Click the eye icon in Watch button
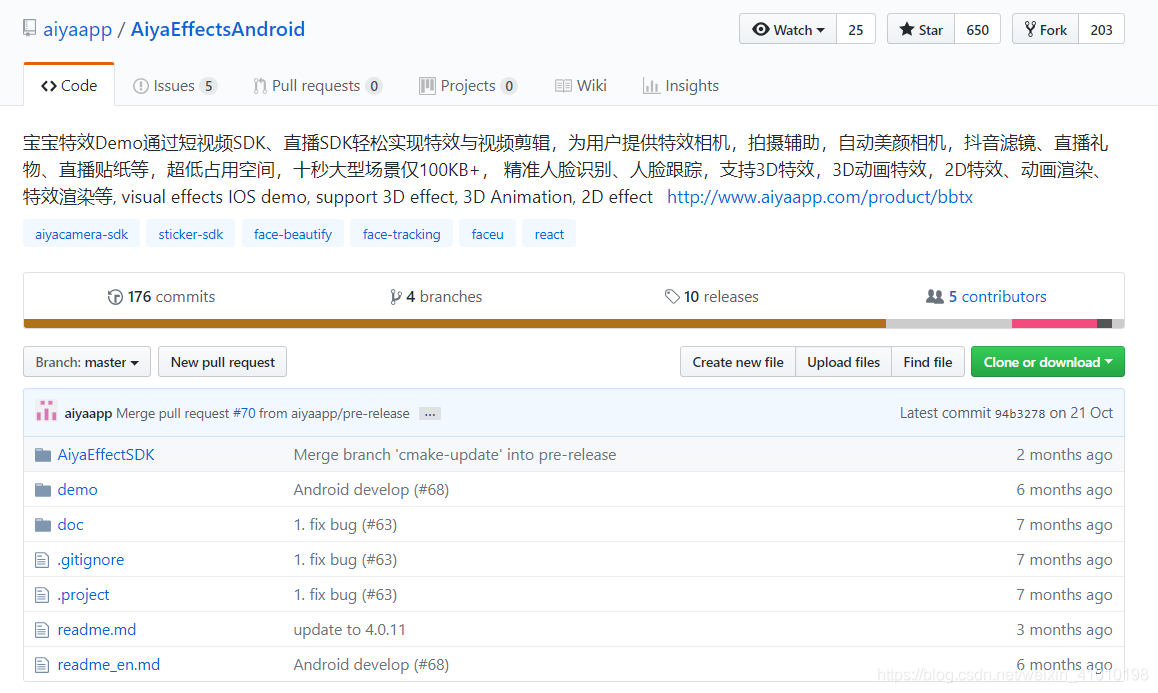Image resolution: width=1158 pixels, height=693 pixels. point(761,30)
